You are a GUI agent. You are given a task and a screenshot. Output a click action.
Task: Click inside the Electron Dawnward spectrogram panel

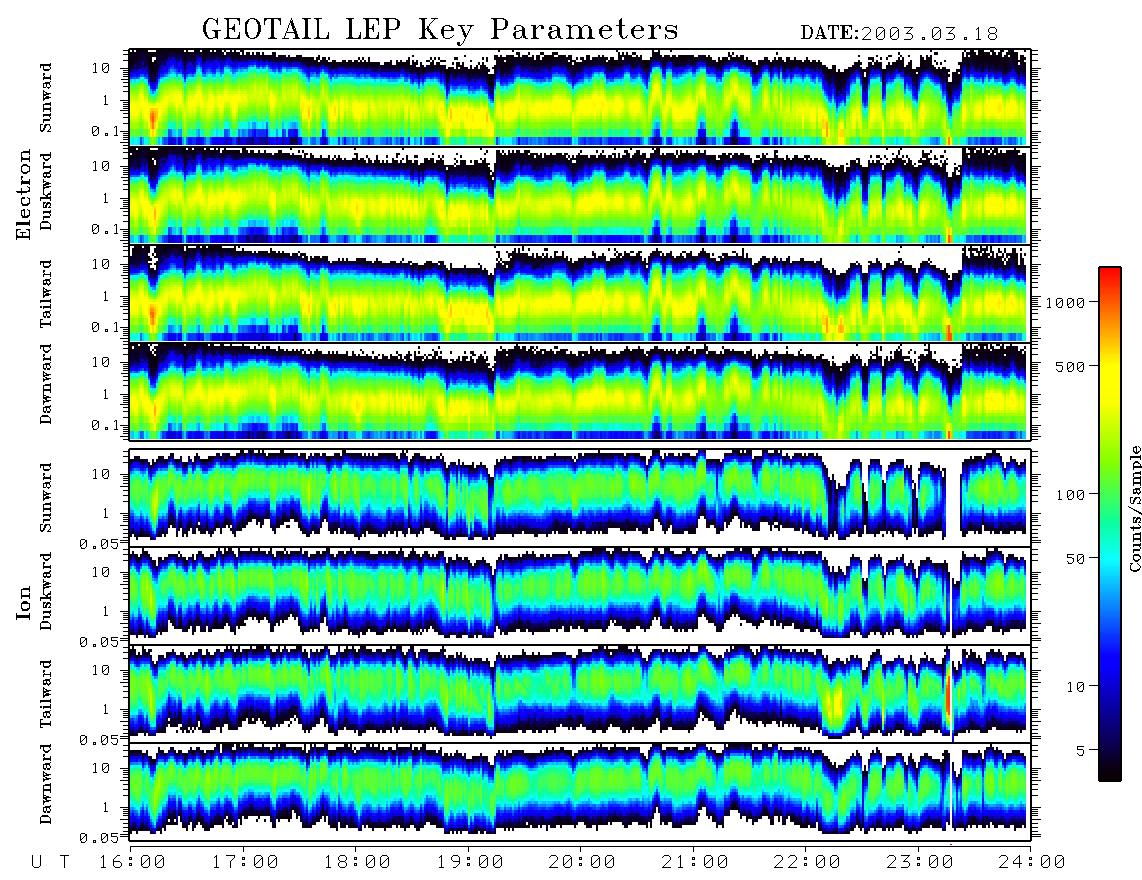(x=580, y=391)
